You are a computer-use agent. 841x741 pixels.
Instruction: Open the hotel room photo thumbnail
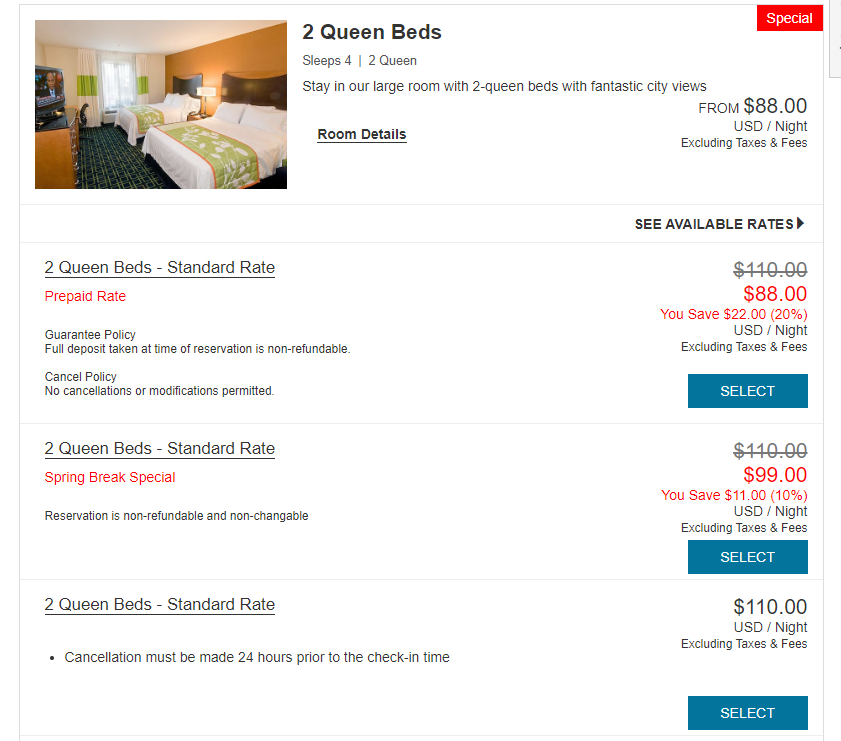coord(161,105)
